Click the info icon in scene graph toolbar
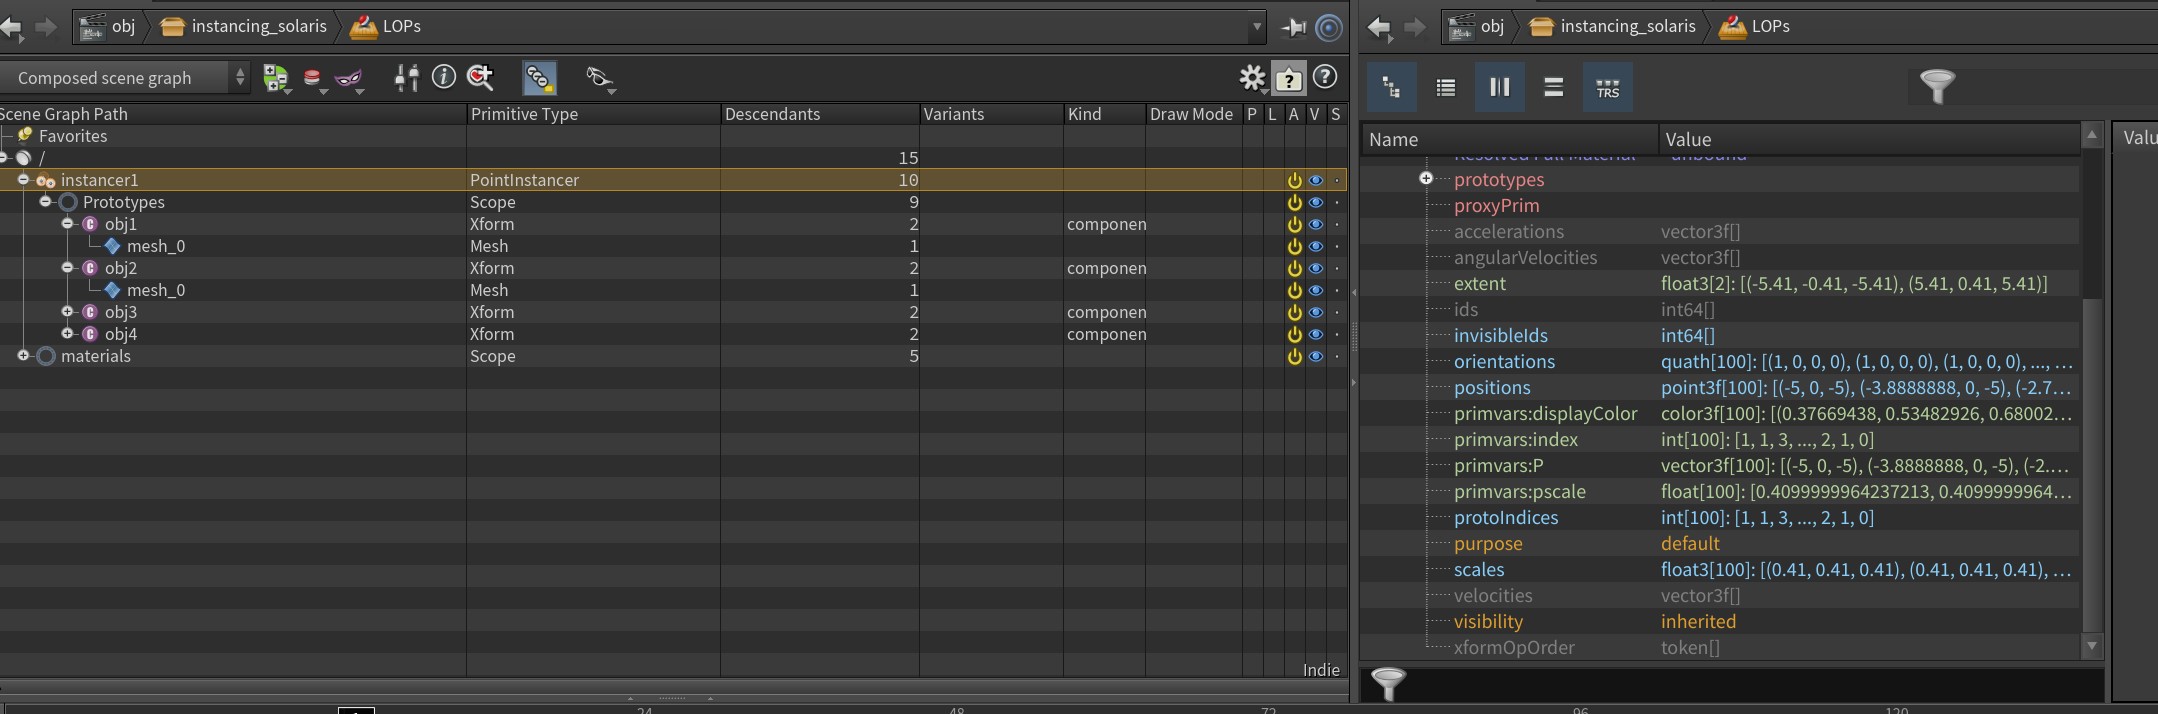Image resolution: width=2158 pixels, height=714 pixels. pyautogui.click(x=443, y=77)
